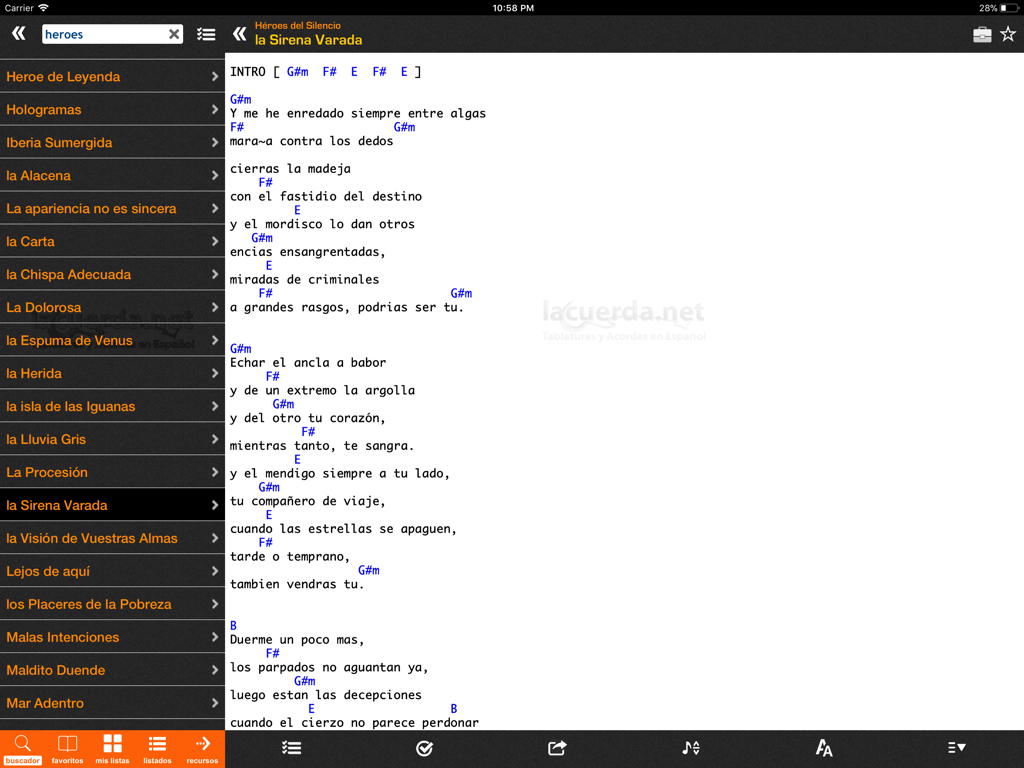The image size is (1024, 768).
Task: Change font size with the A icon
Action: (x=824, y=748)
